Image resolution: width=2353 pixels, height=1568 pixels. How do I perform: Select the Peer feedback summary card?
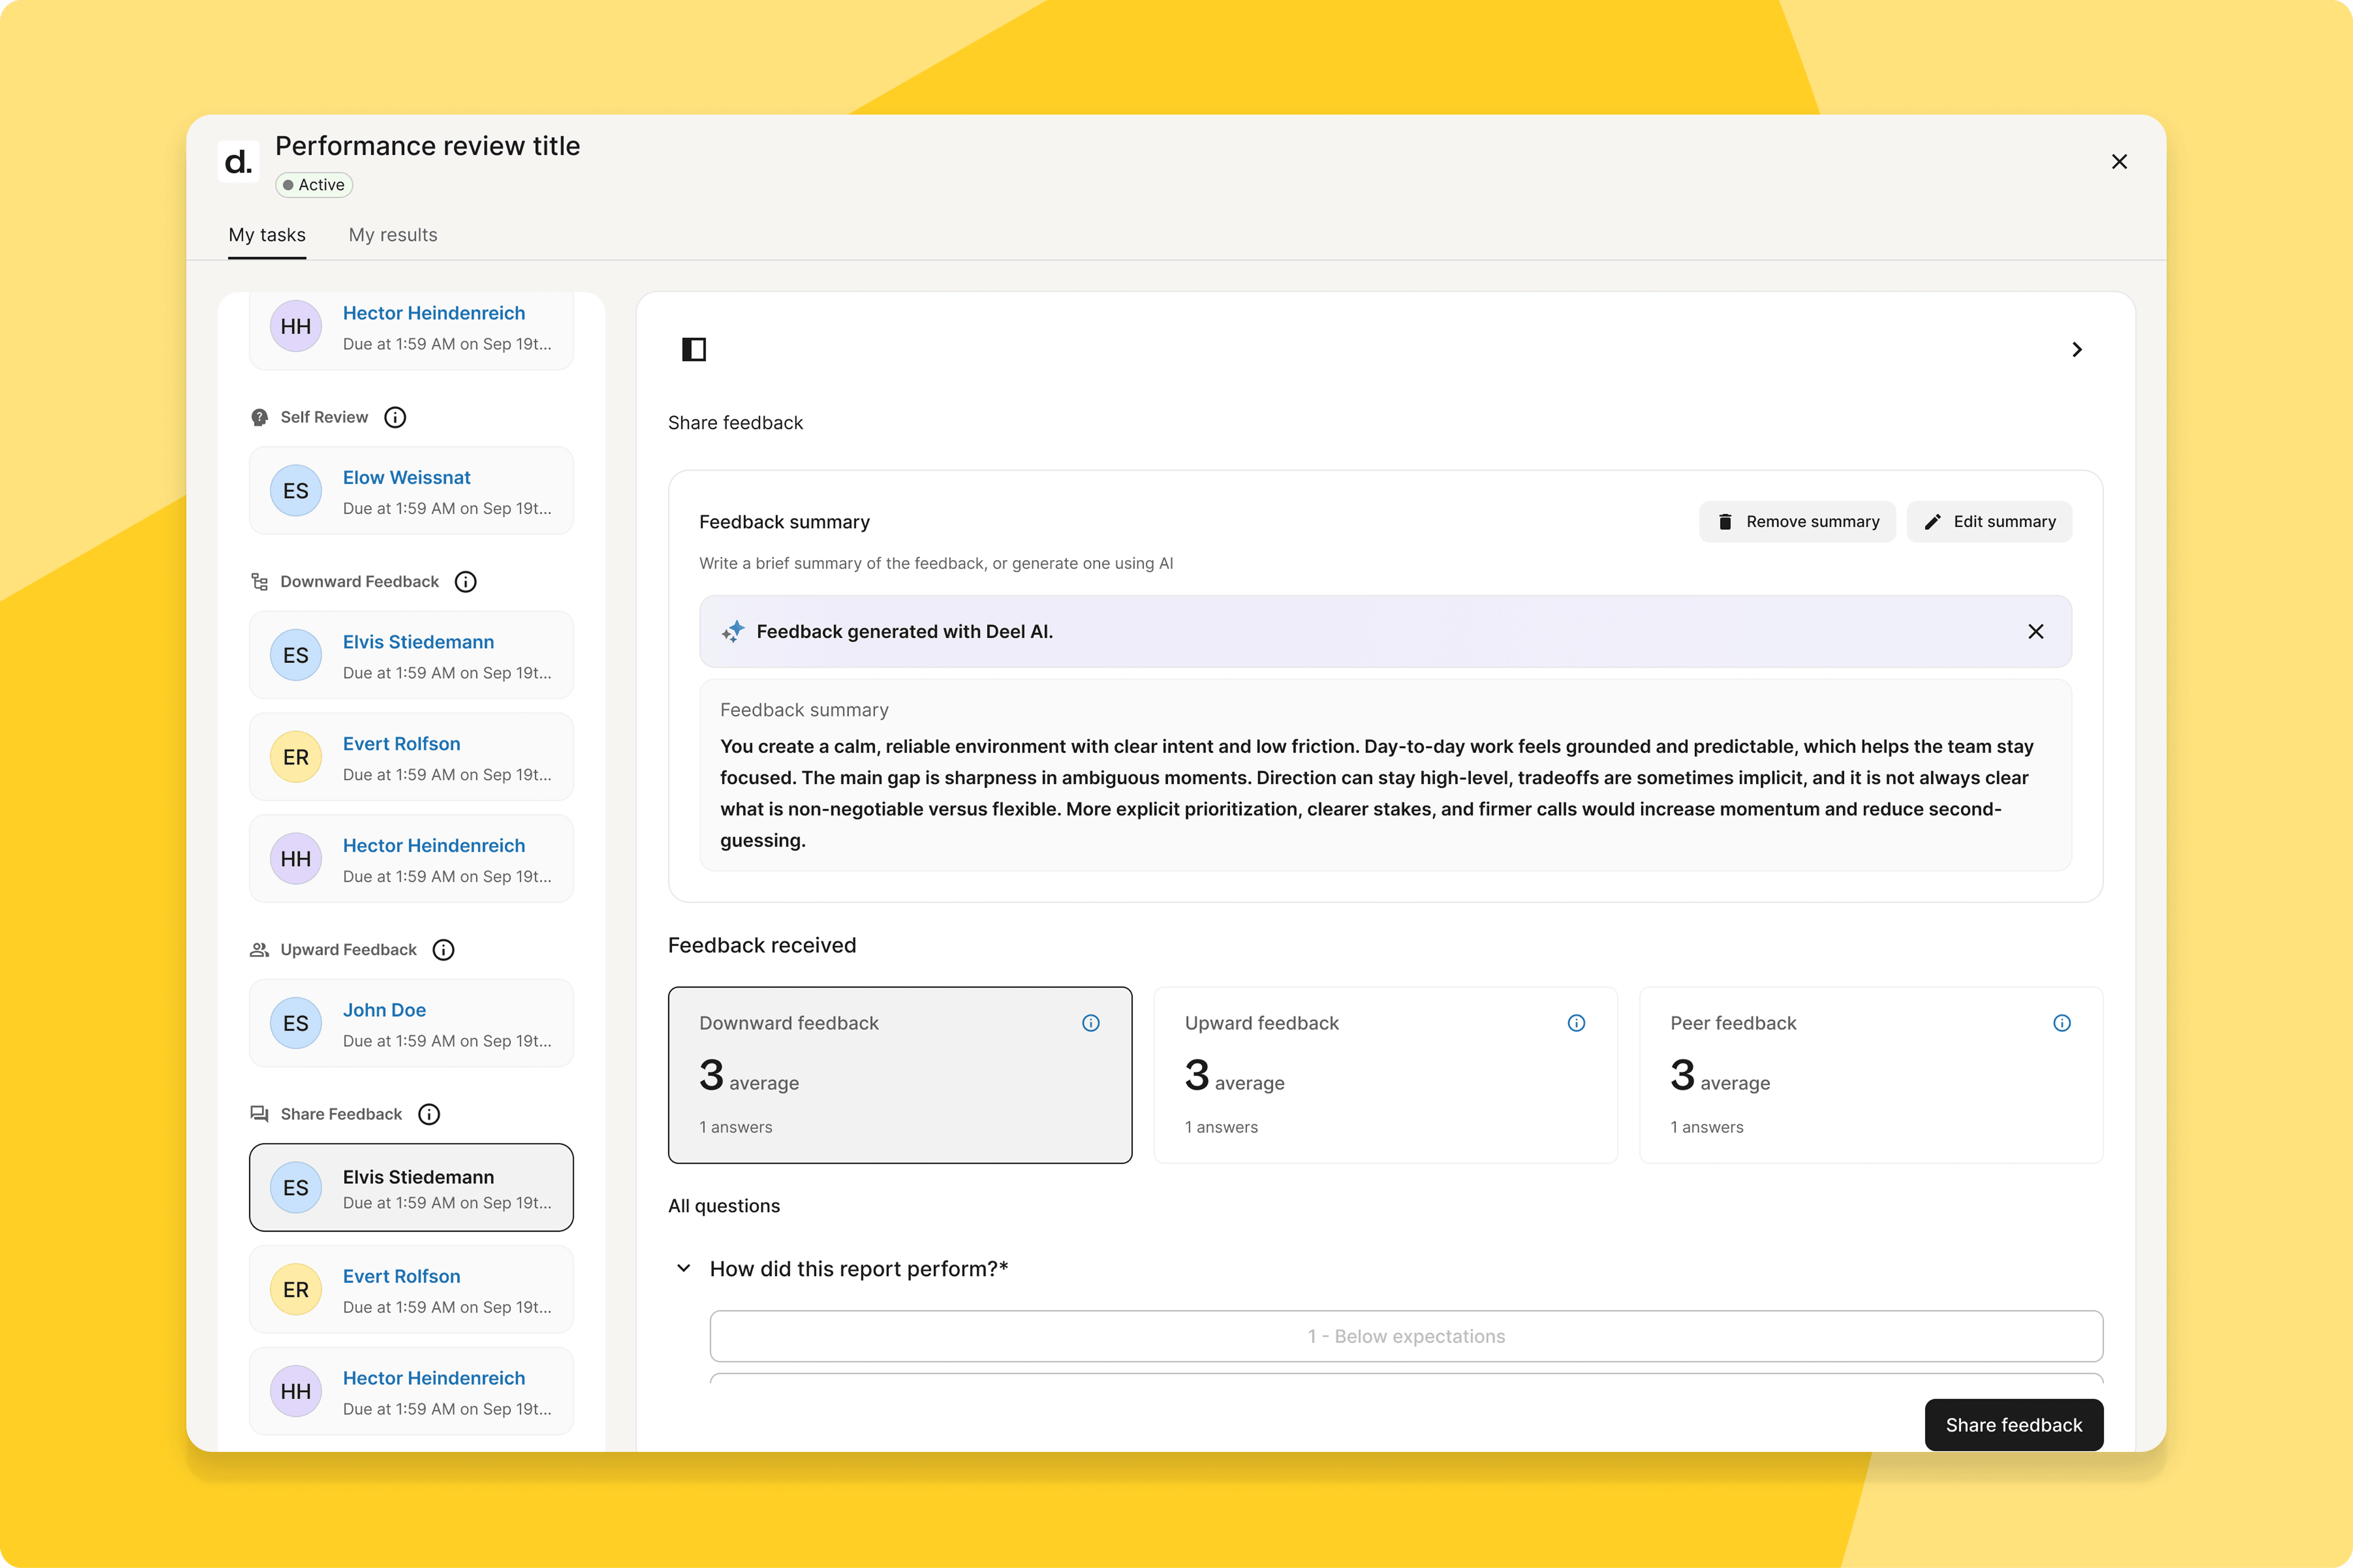[x=1871, y=1075]
